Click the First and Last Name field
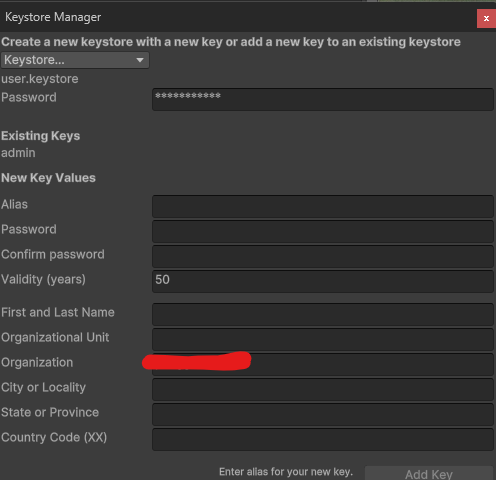This screenshot has height=480, width=496. 323,314
